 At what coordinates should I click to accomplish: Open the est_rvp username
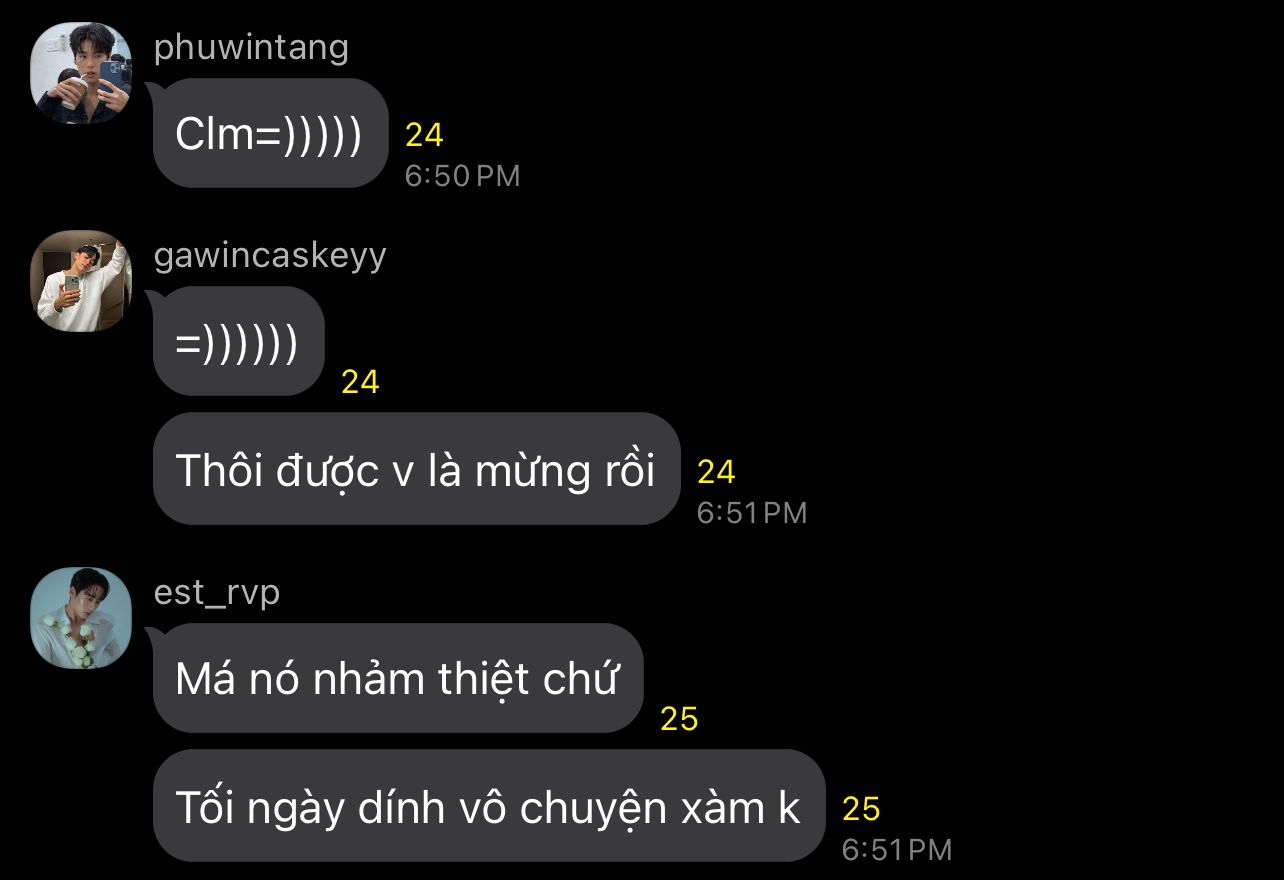(217, 593)
